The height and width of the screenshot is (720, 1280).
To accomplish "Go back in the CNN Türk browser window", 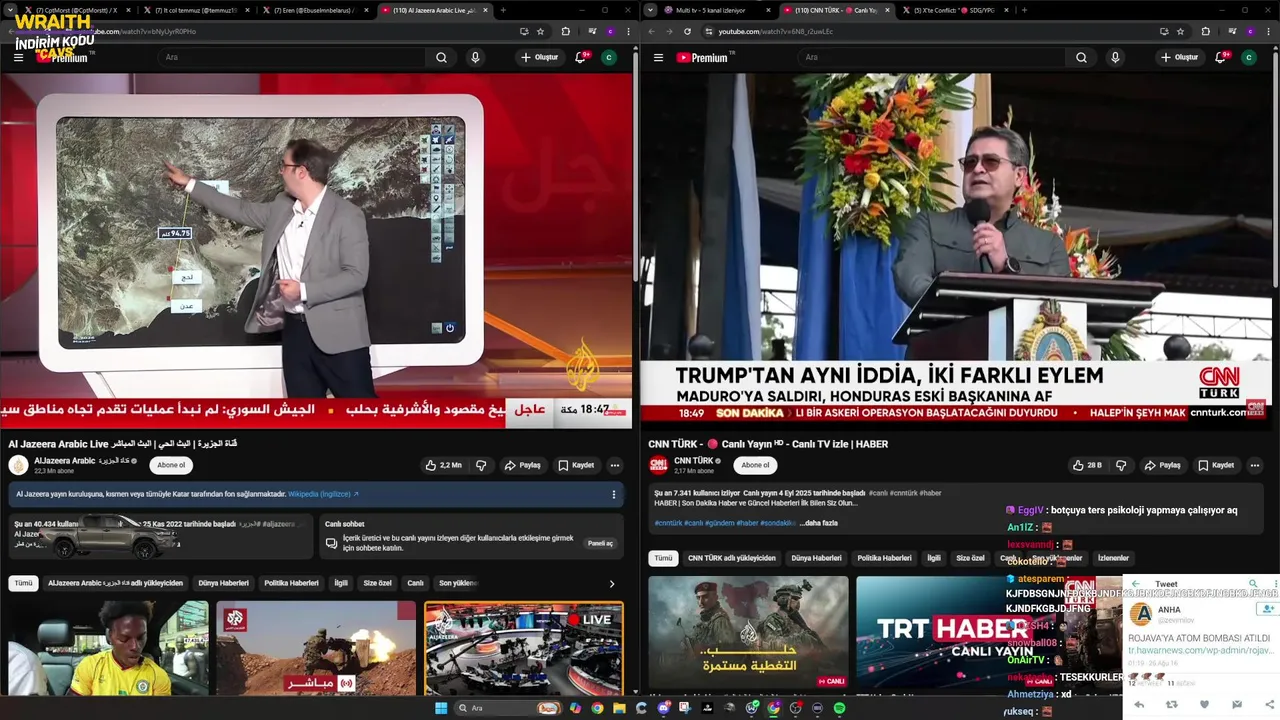I will point(652,31).
